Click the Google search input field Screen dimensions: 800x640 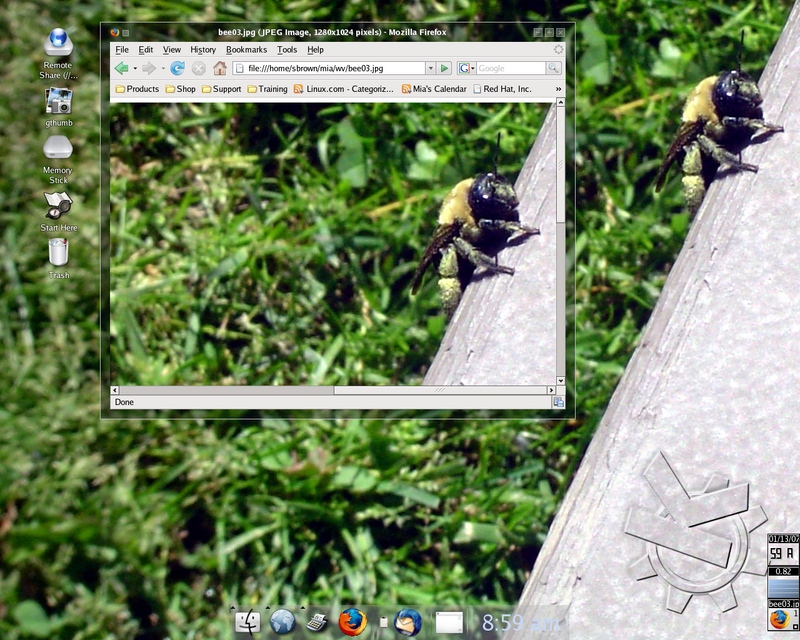coord(511,68)
